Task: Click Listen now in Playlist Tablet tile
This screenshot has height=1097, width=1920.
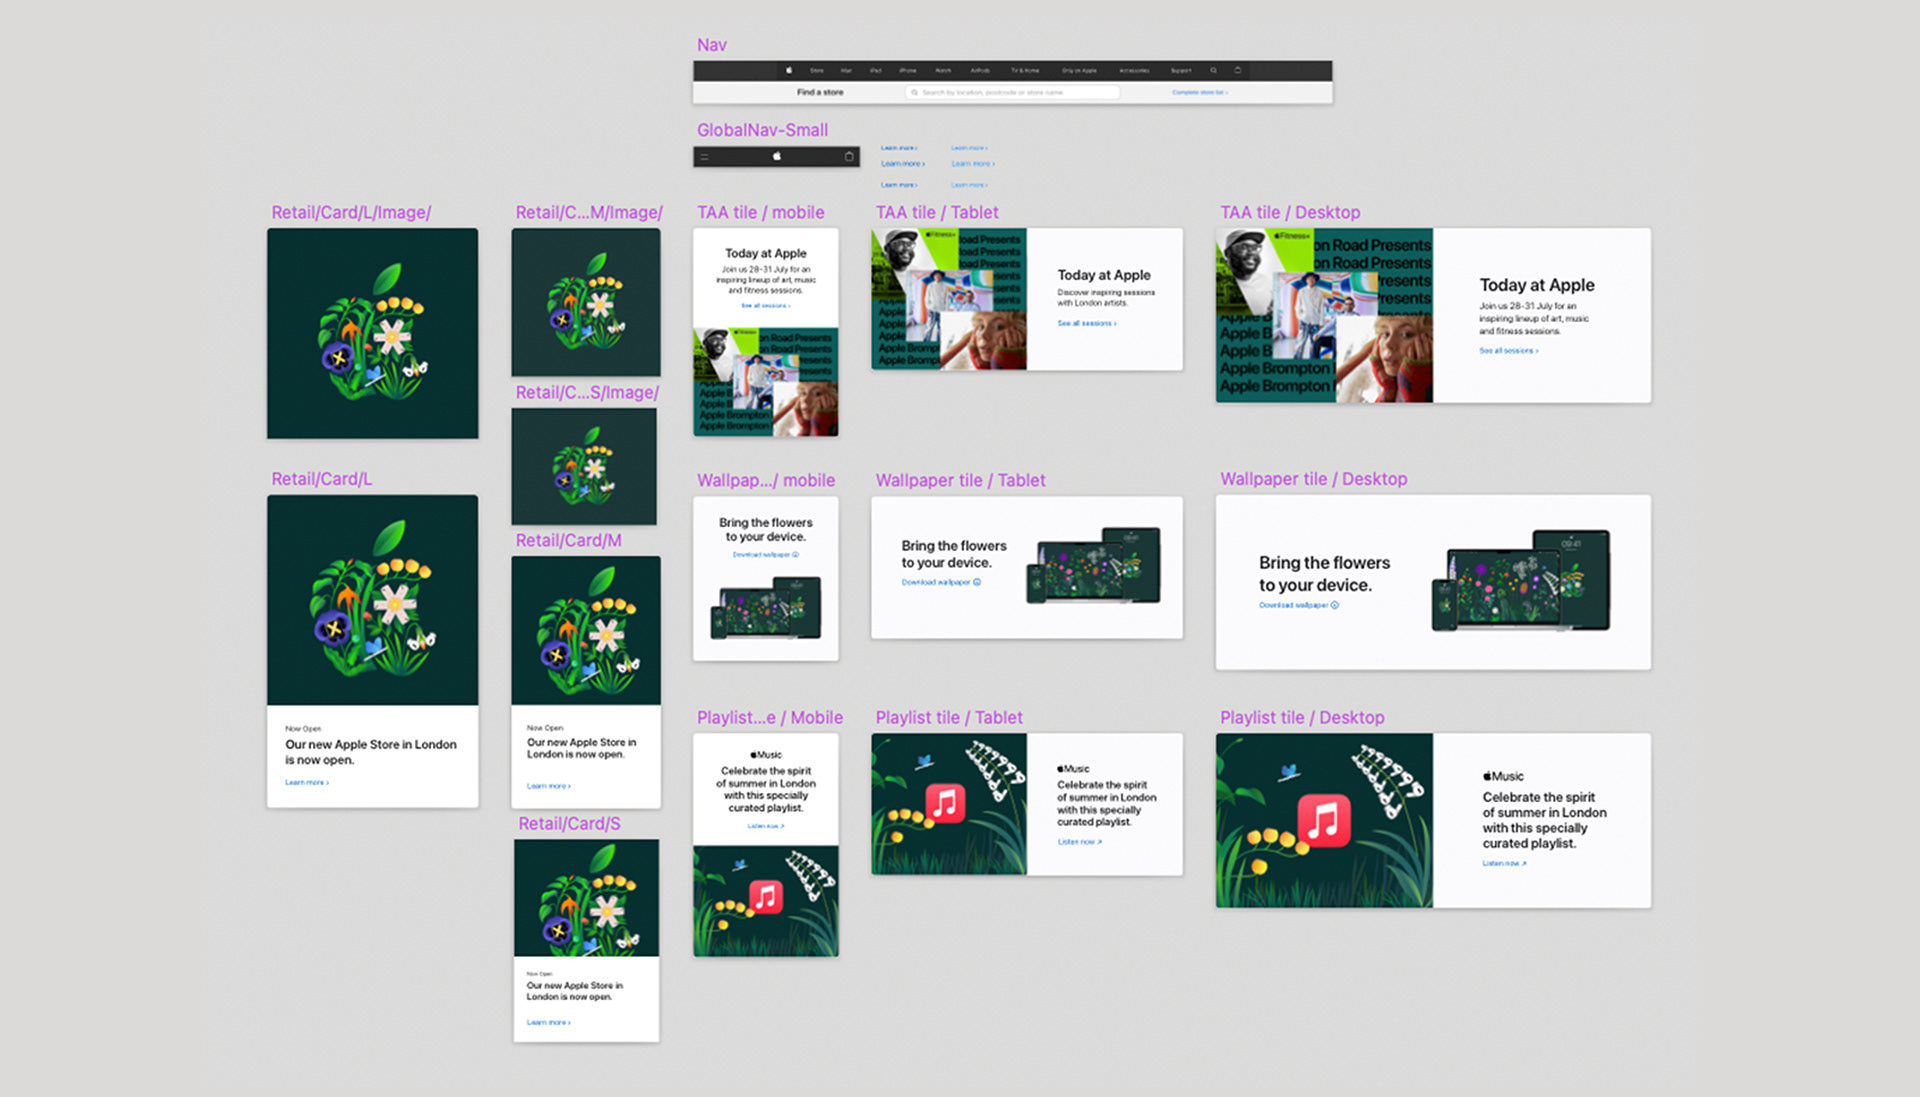Action: 1080,842
